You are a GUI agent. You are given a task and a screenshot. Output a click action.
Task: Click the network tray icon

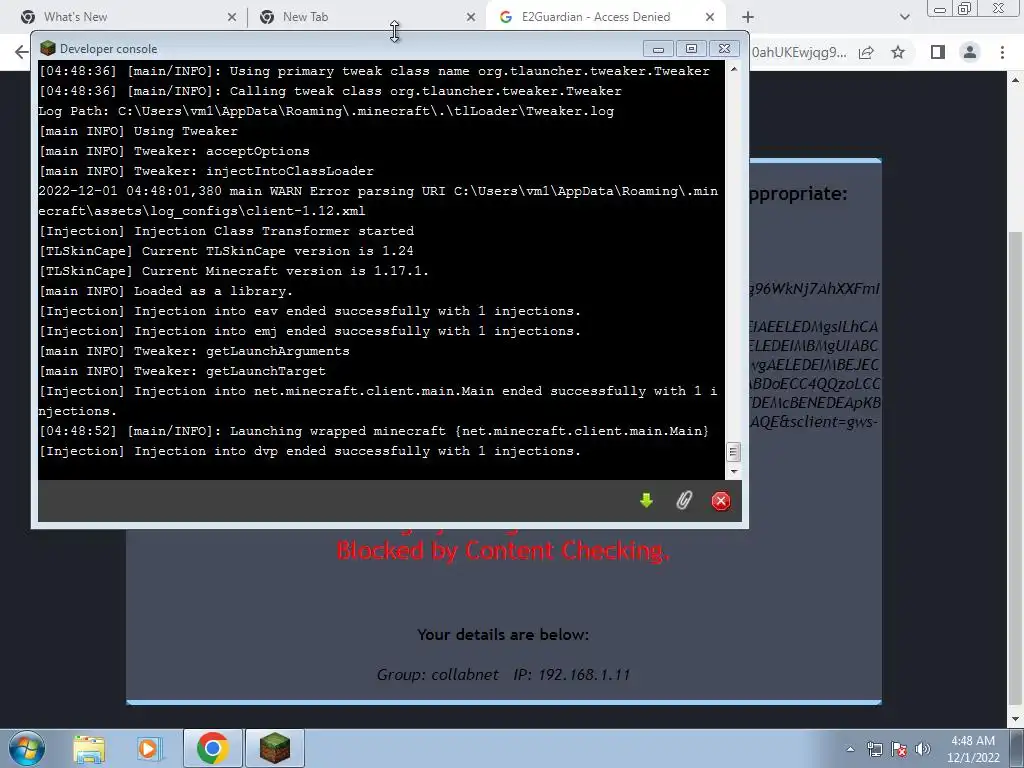coord(874,749)
